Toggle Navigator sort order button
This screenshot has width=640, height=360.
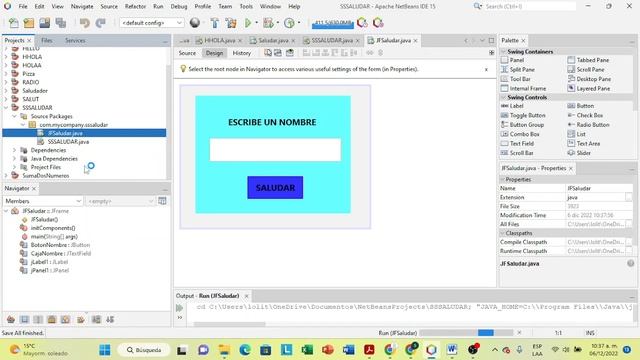(110, 319)
